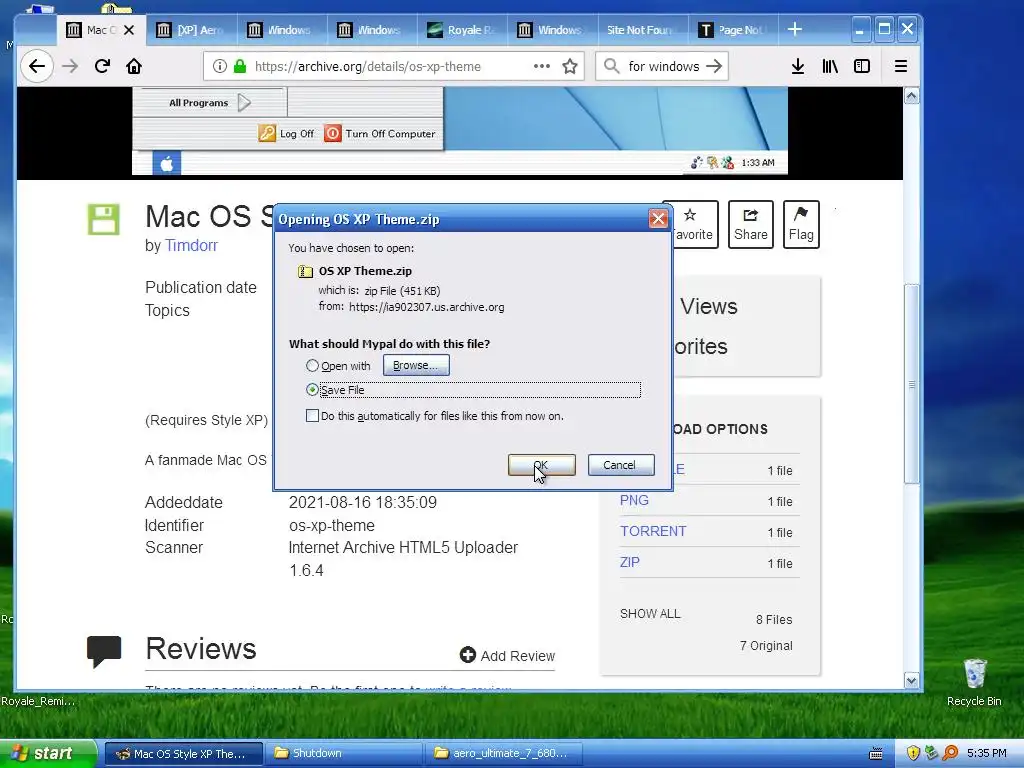The image size is (1024, 768).
Task: Go to the browser home page
Action: coord(134,66)
